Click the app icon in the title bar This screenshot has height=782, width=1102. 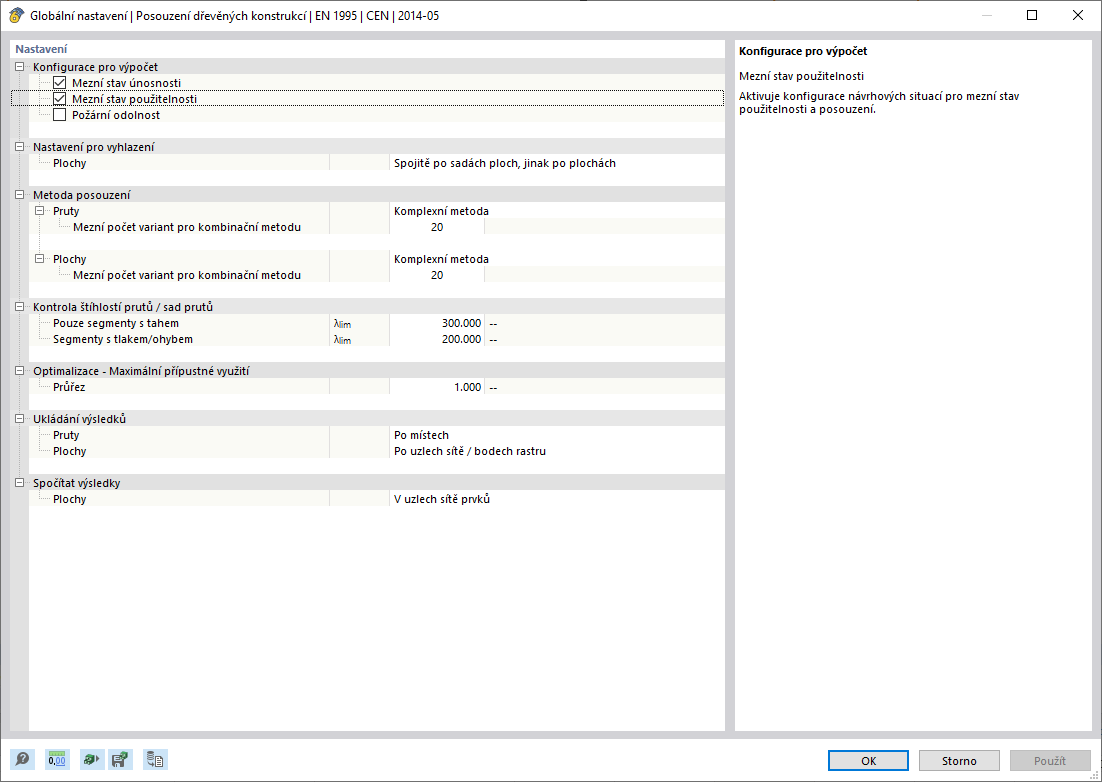[15, 15]
